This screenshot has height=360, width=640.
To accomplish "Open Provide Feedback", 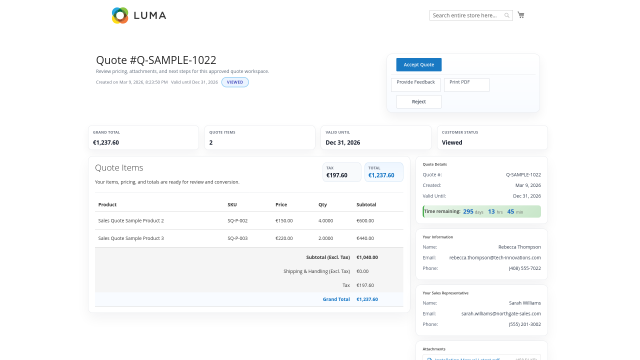I will click(416, 84).
